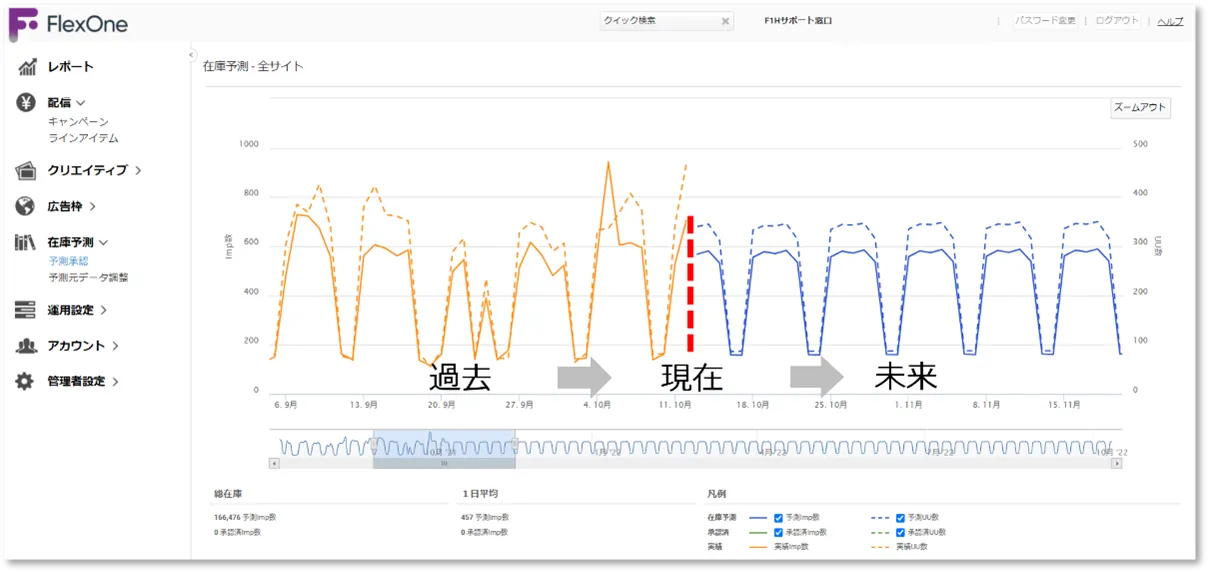Toggle the 予測UU数 legend checkbox
Viewport: 1208px width, 572px height.
coord(902,518)
